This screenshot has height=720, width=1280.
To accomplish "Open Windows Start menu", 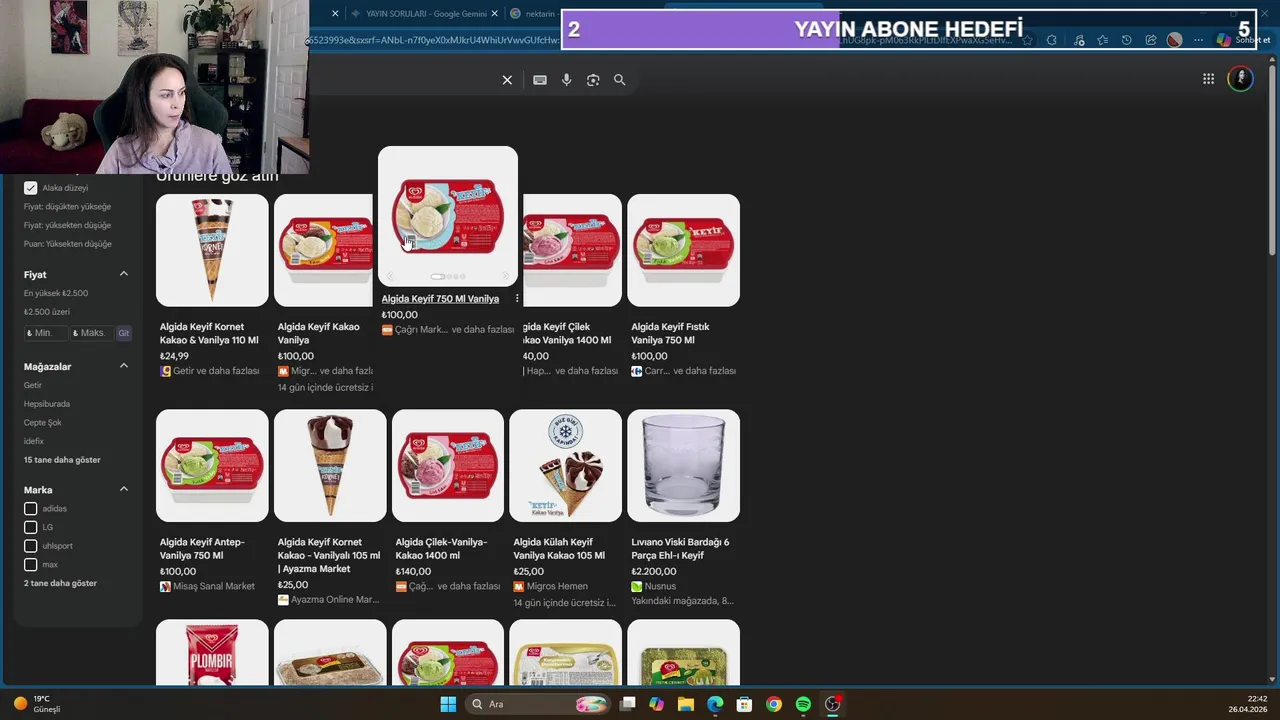I will click(448, 704).
